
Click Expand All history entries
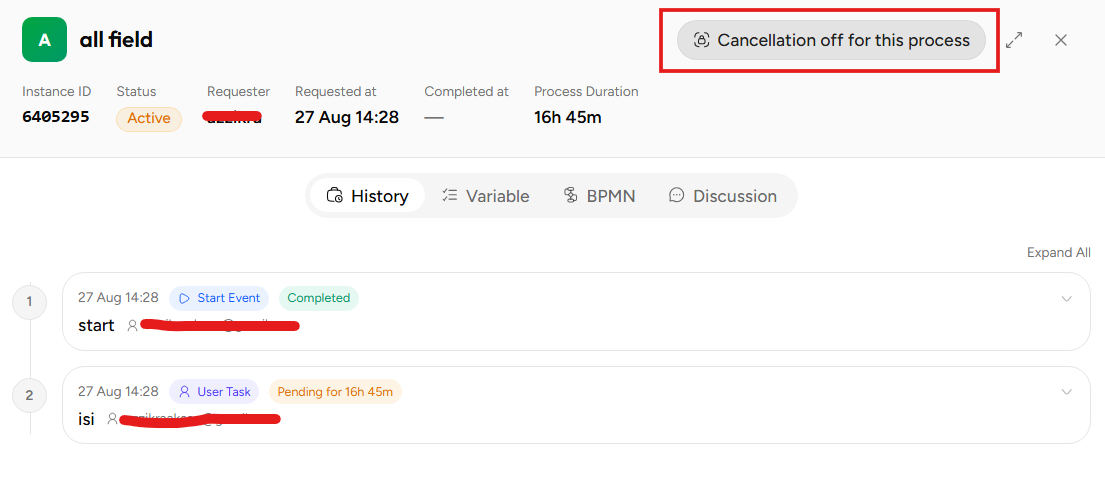coord(1058,252)
